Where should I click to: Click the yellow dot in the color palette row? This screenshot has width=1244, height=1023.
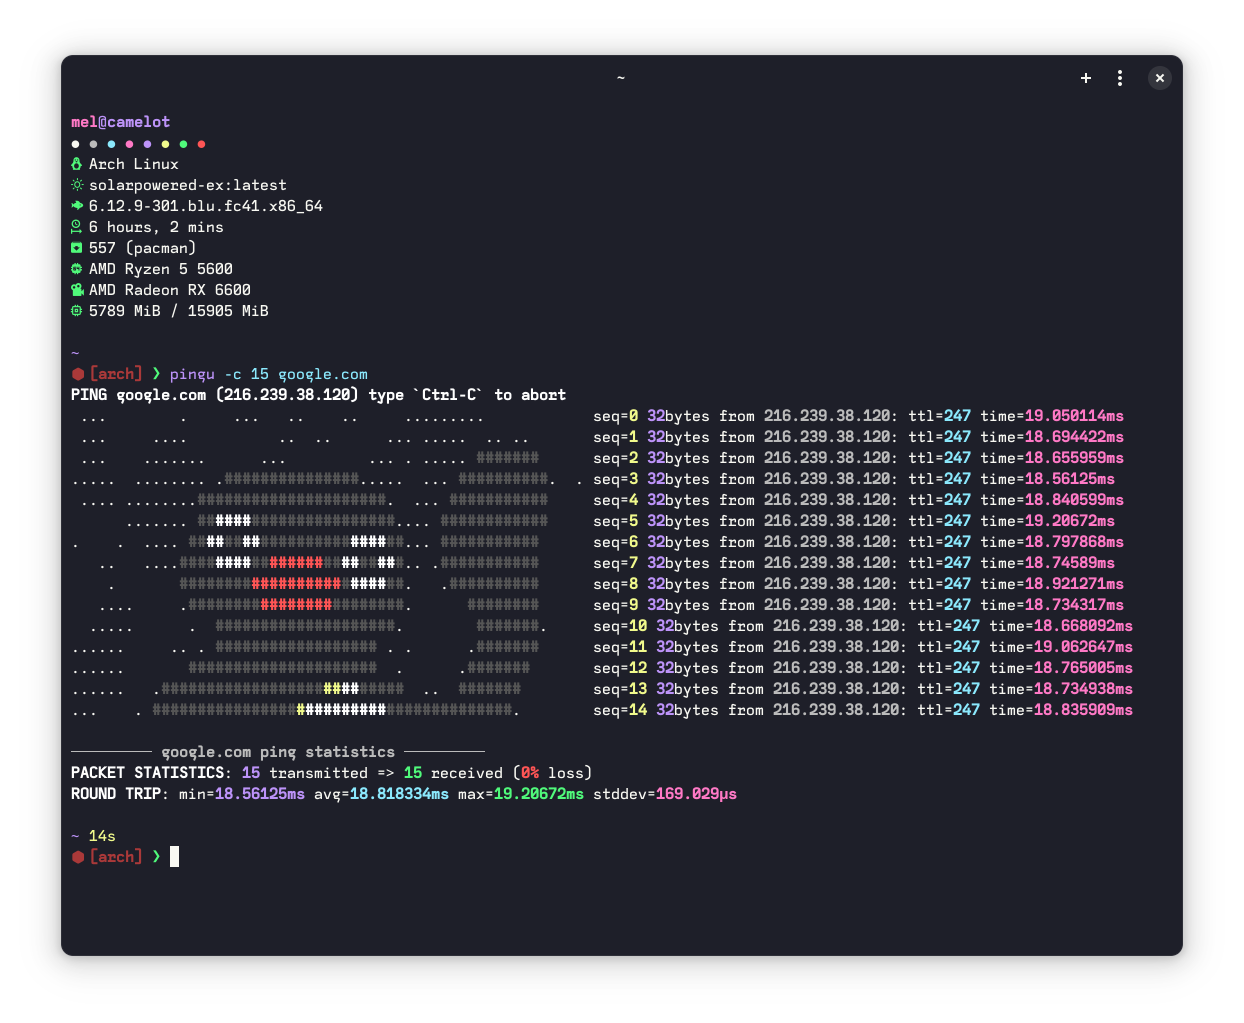(x=165, y=144)
